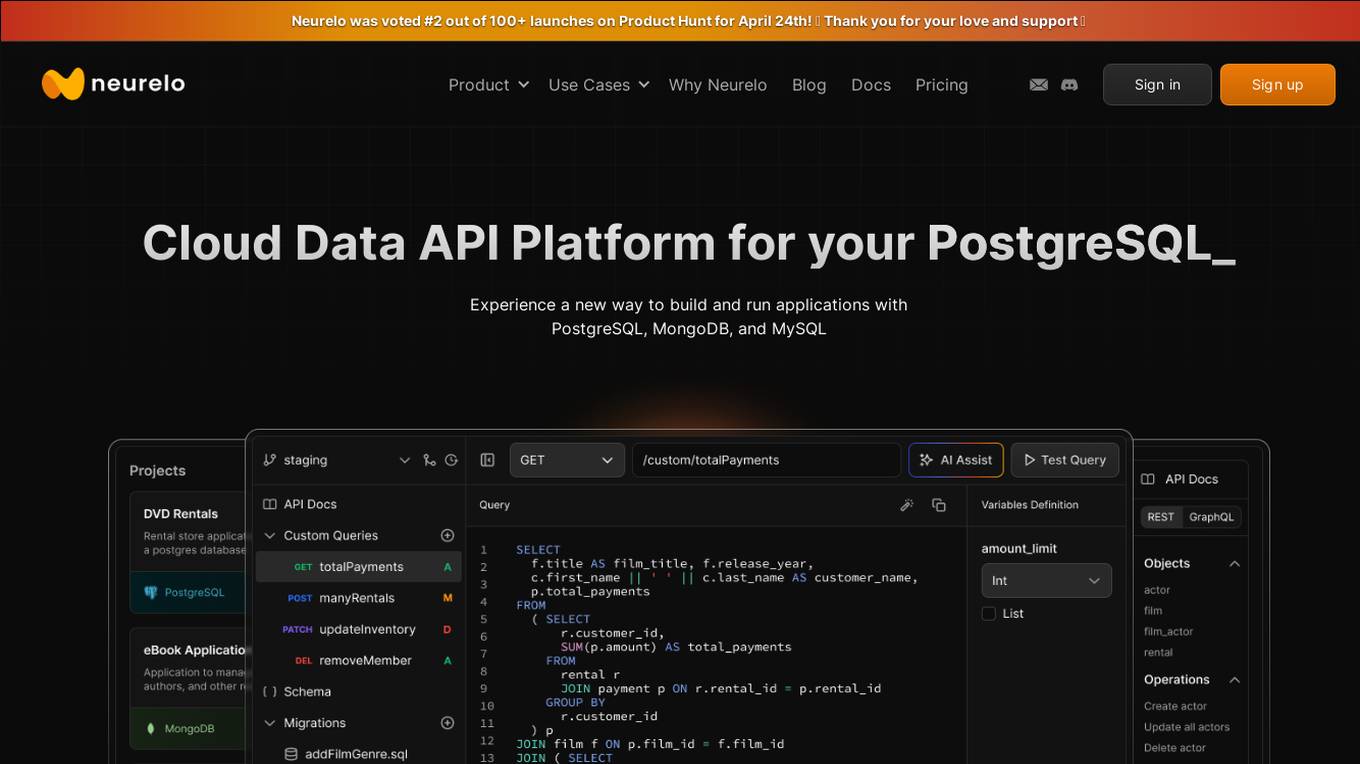Click the Delete actor operation
The image size is (1360, 764).
point(1175,748)
